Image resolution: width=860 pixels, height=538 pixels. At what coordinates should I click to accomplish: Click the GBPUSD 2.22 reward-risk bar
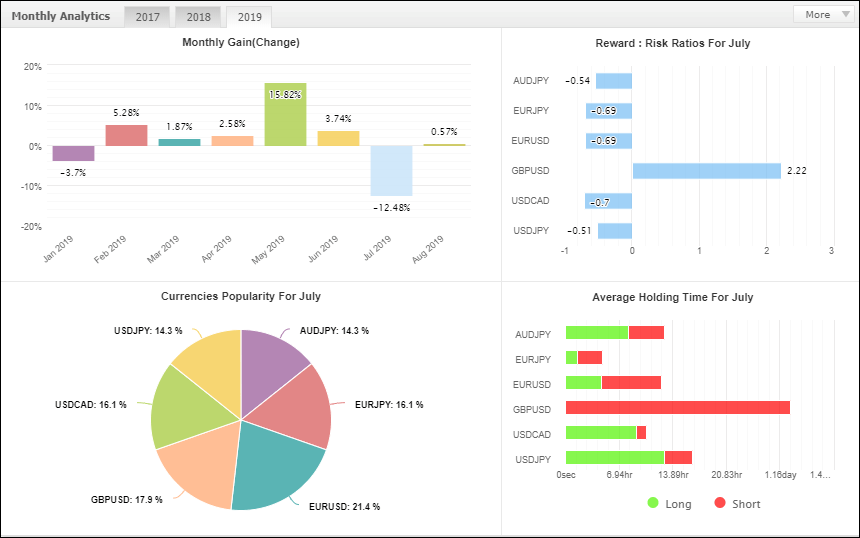point(706,171)
